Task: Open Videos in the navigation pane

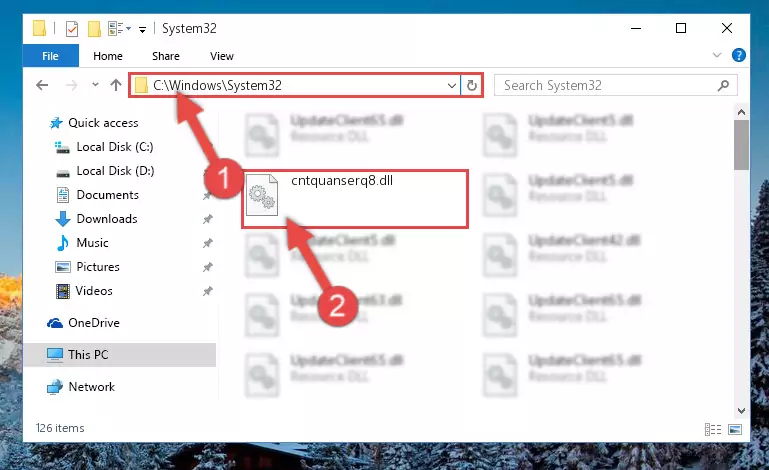Action: coord(94,291)
